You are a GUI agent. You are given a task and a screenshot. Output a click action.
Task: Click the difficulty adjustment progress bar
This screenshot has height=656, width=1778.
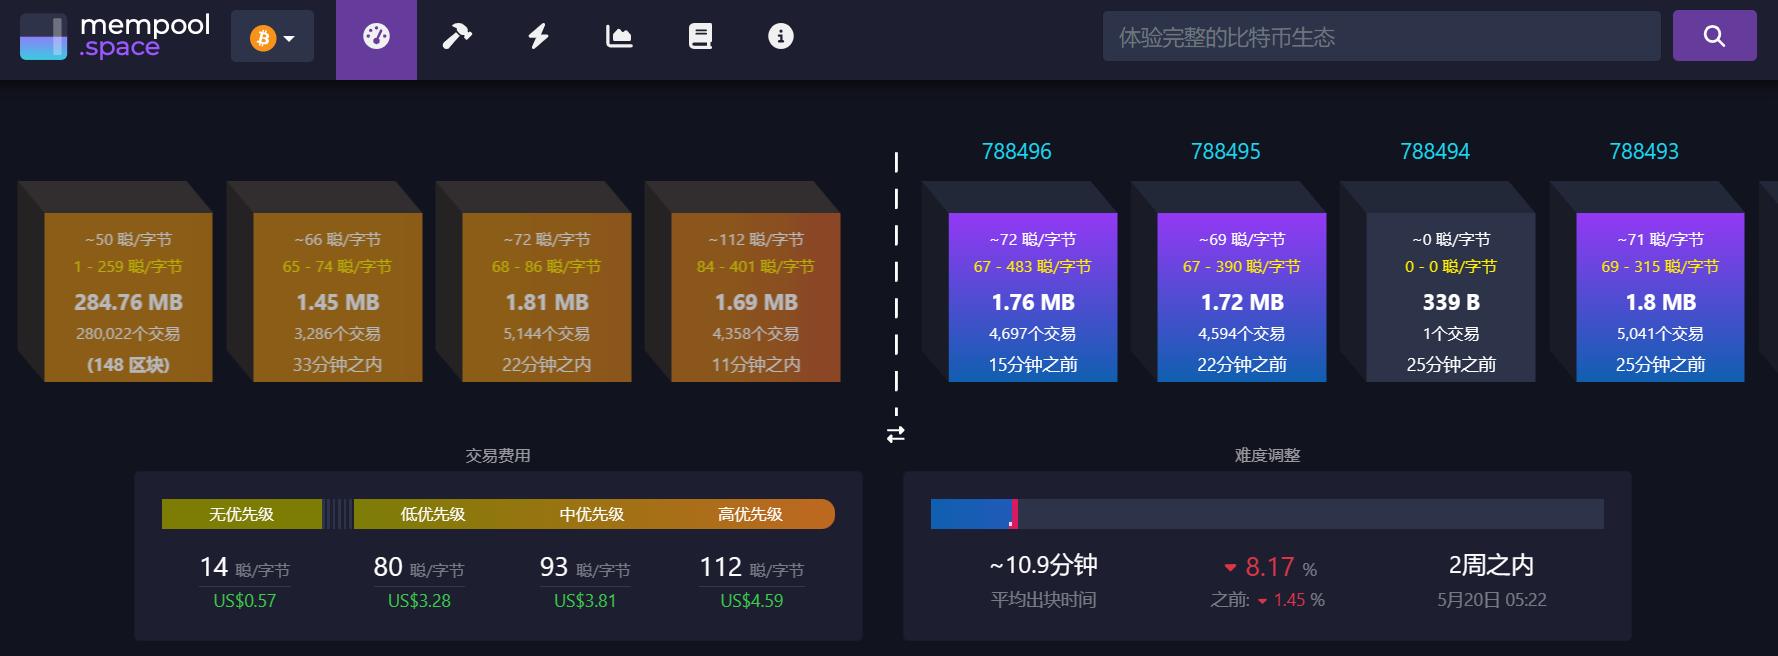tap(1266, 514)
